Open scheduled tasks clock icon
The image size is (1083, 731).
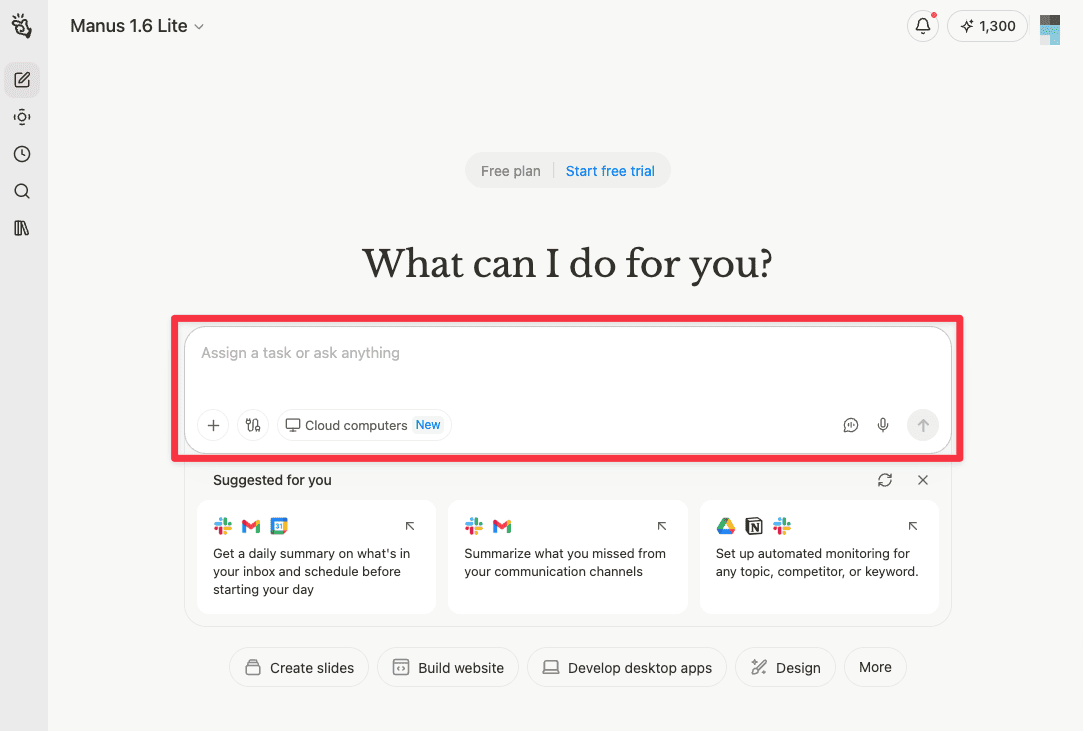[22, 154]
